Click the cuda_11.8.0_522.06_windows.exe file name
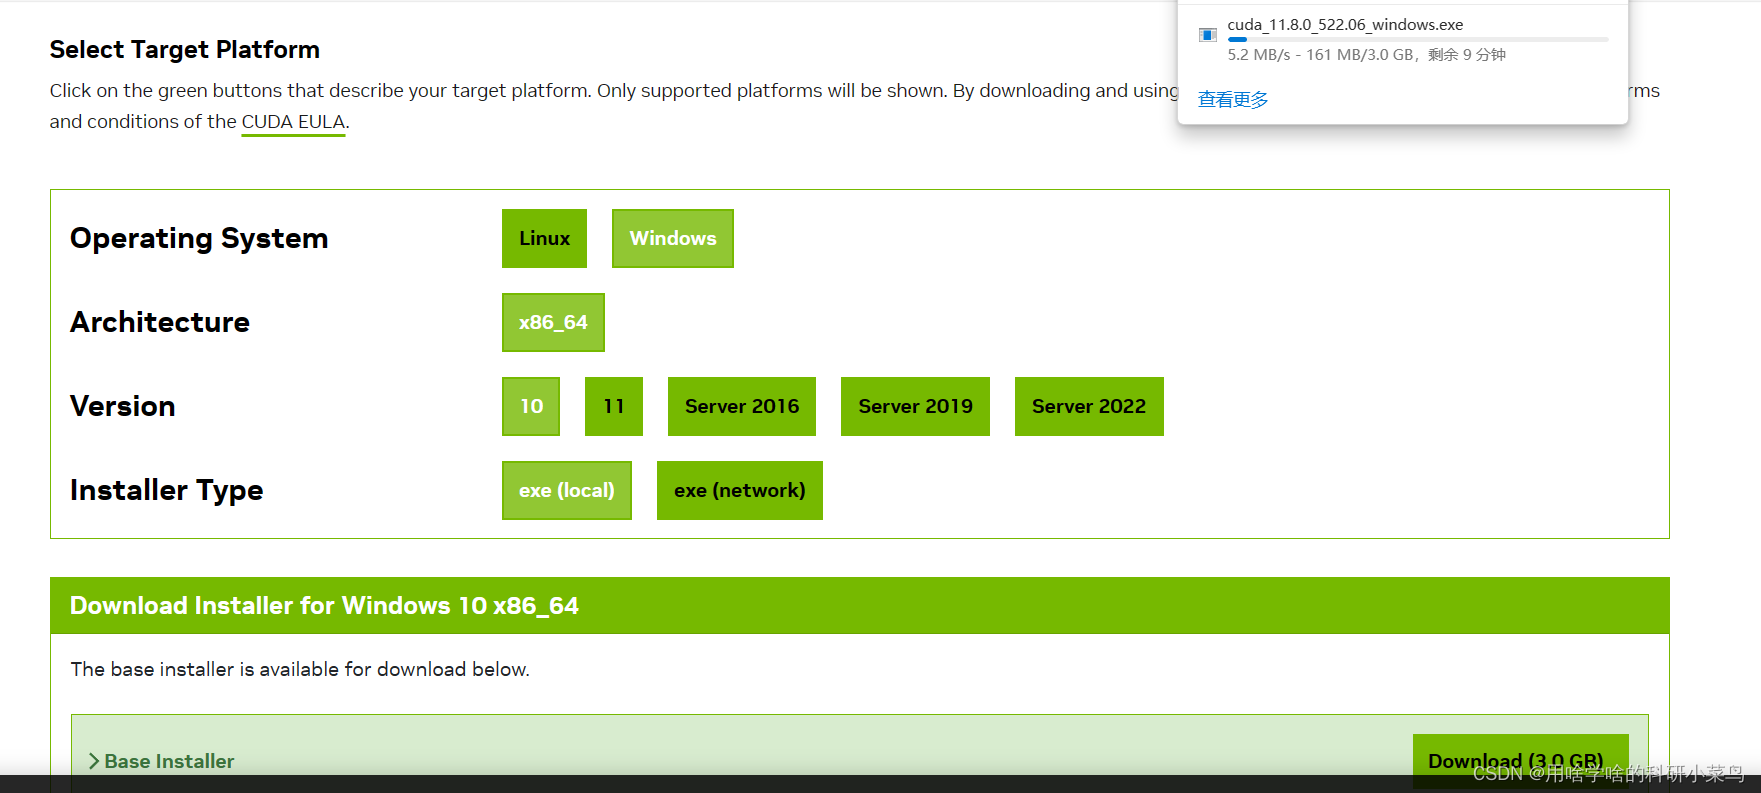 click(1345, 24)
